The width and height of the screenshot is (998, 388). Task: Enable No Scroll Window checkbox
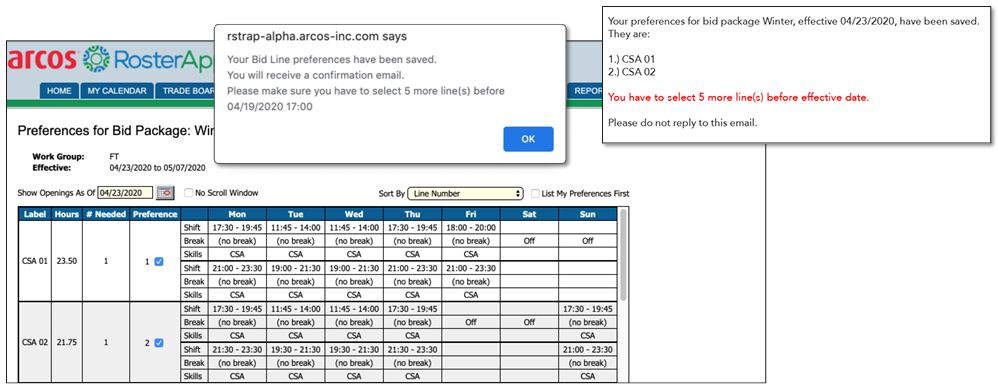coord(188,193)
